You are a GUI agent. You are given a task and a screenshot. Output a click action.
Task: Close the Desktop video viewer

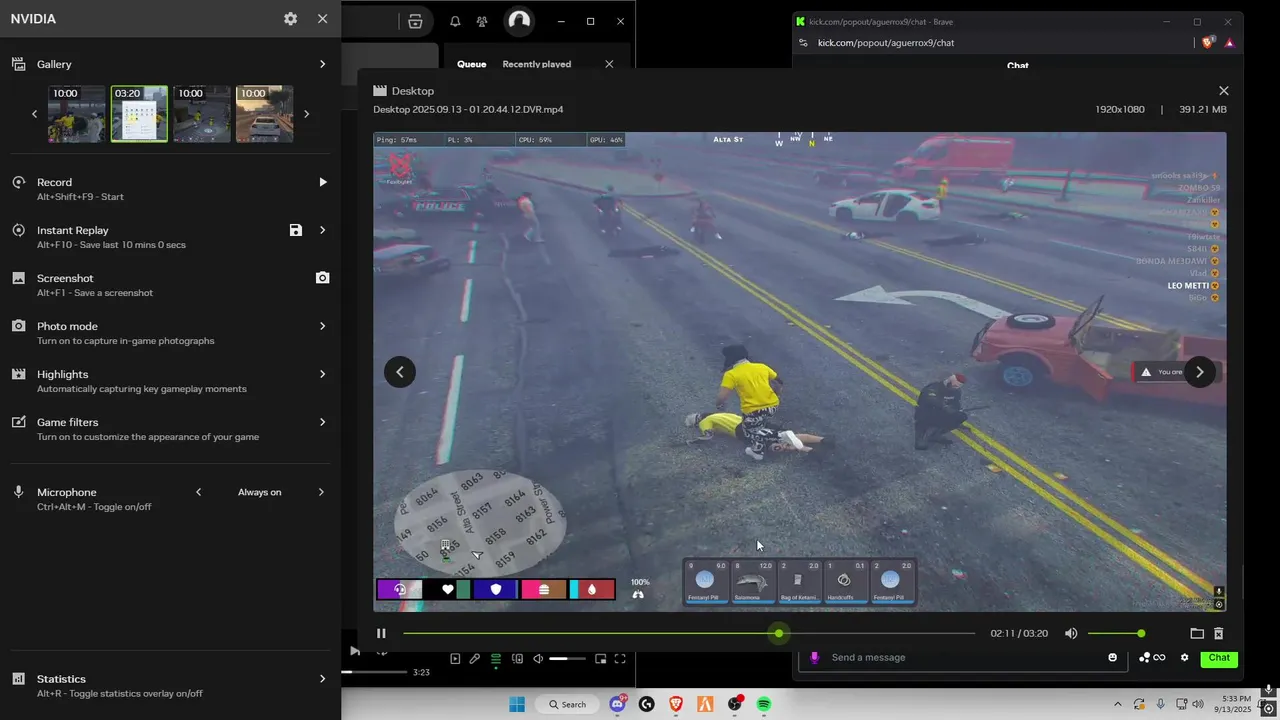click(x=1223, y=91)
